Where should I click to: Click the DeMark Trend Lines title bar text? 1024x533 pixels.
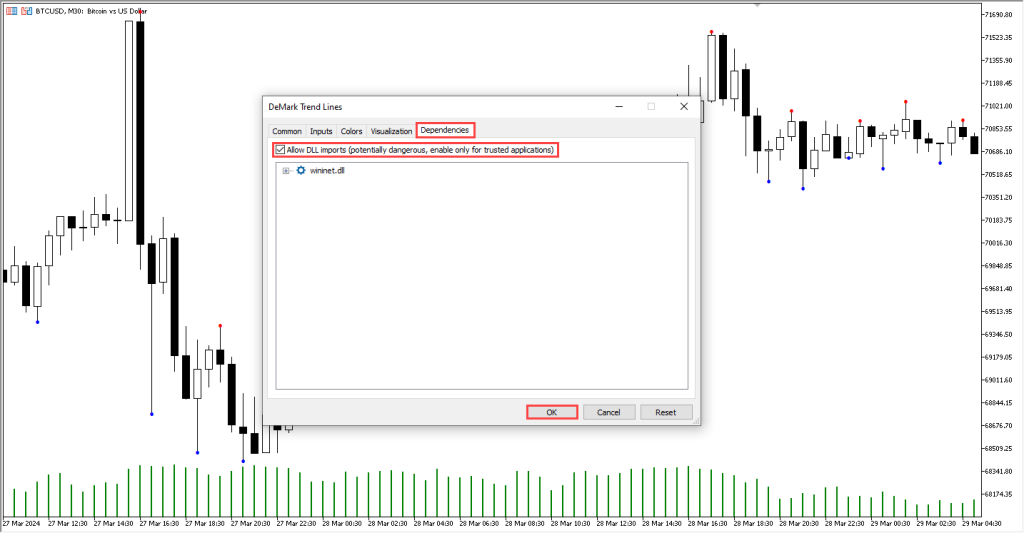305,106
